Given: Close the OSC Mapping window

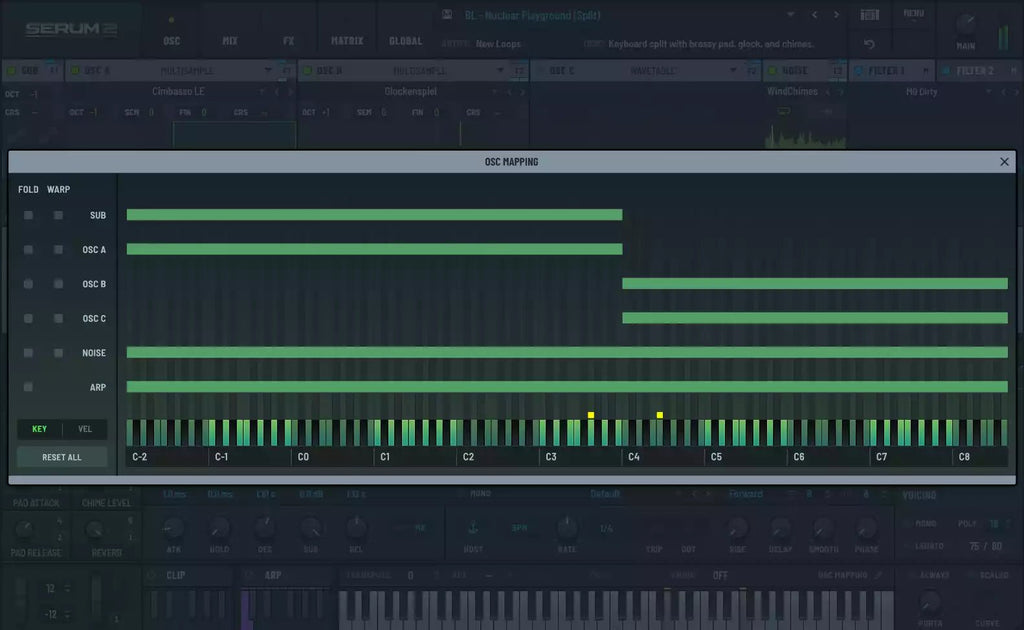Looking at the screenshot, I should click(1004, 162).
